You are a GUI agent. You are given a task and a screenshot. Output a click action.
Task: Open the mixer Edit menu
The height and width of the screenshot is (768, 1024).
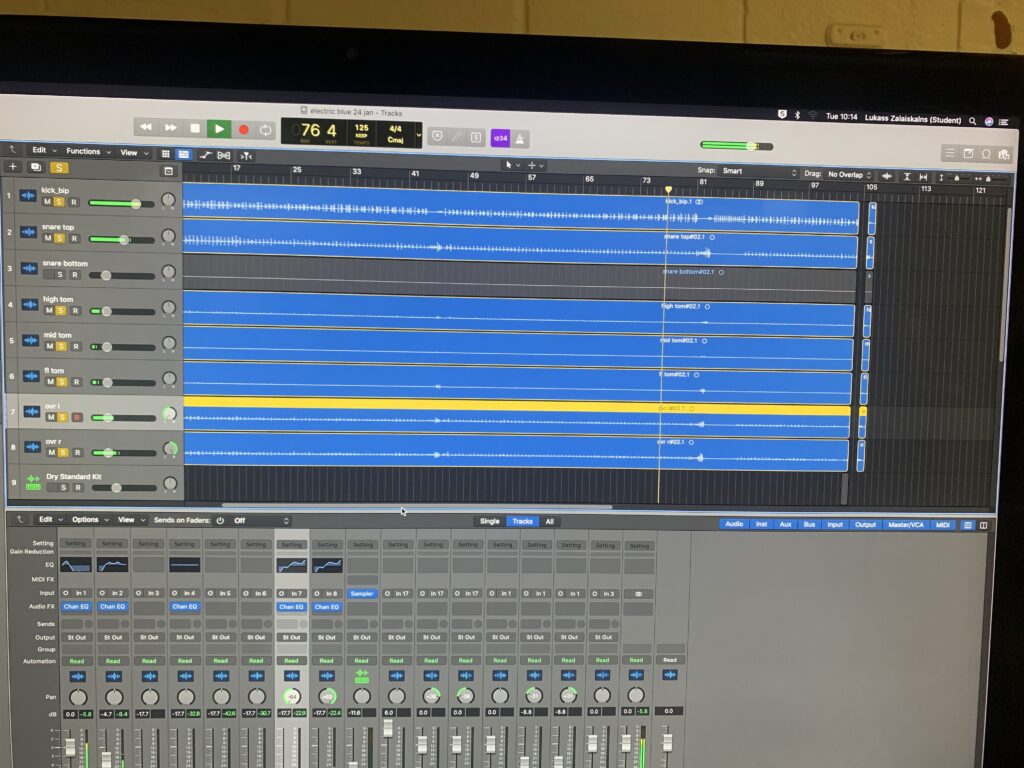tap(50, 519)
